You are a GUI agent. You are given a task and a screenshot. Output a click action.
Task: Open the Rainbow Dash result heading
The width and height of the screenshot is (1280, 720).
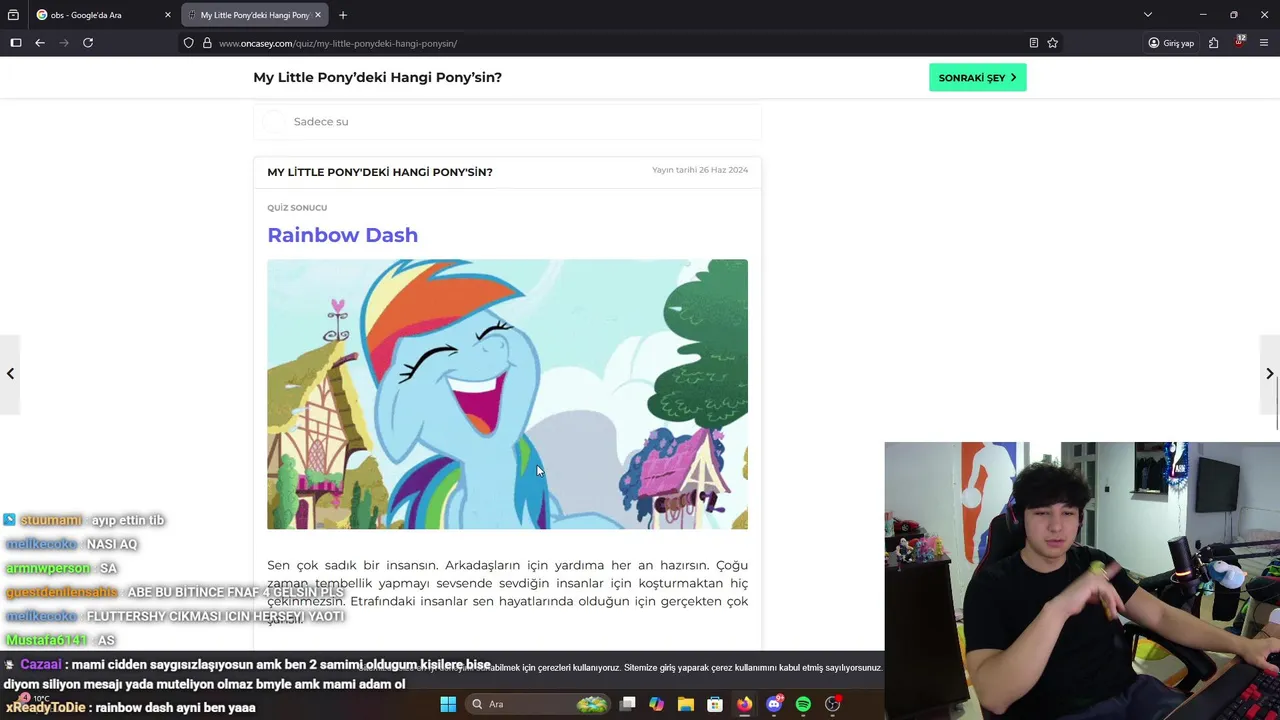(342, 235)
